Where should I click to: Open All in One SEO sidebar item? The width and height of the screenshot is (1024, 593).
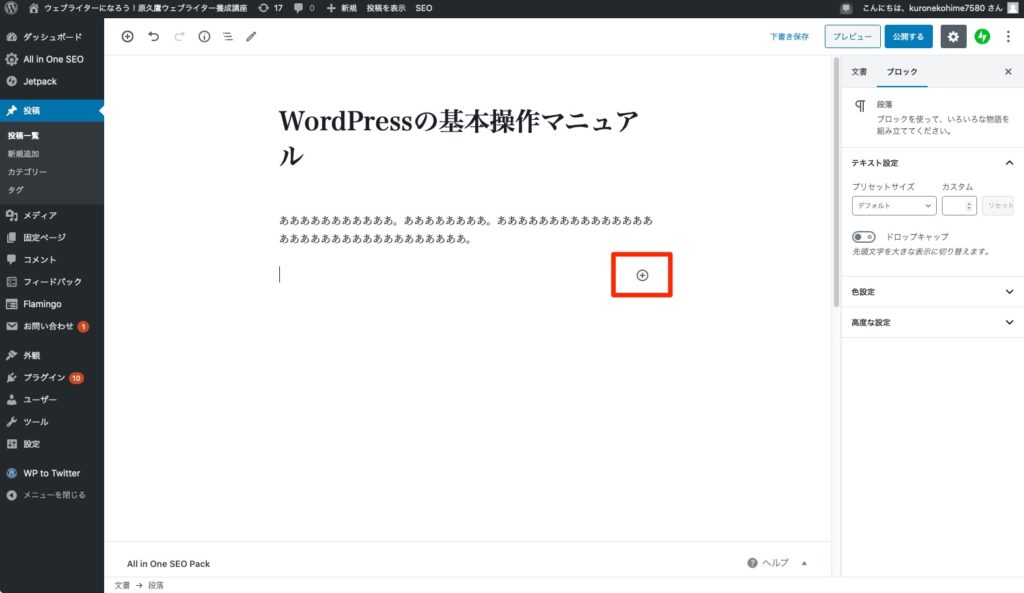click(52, 59)
